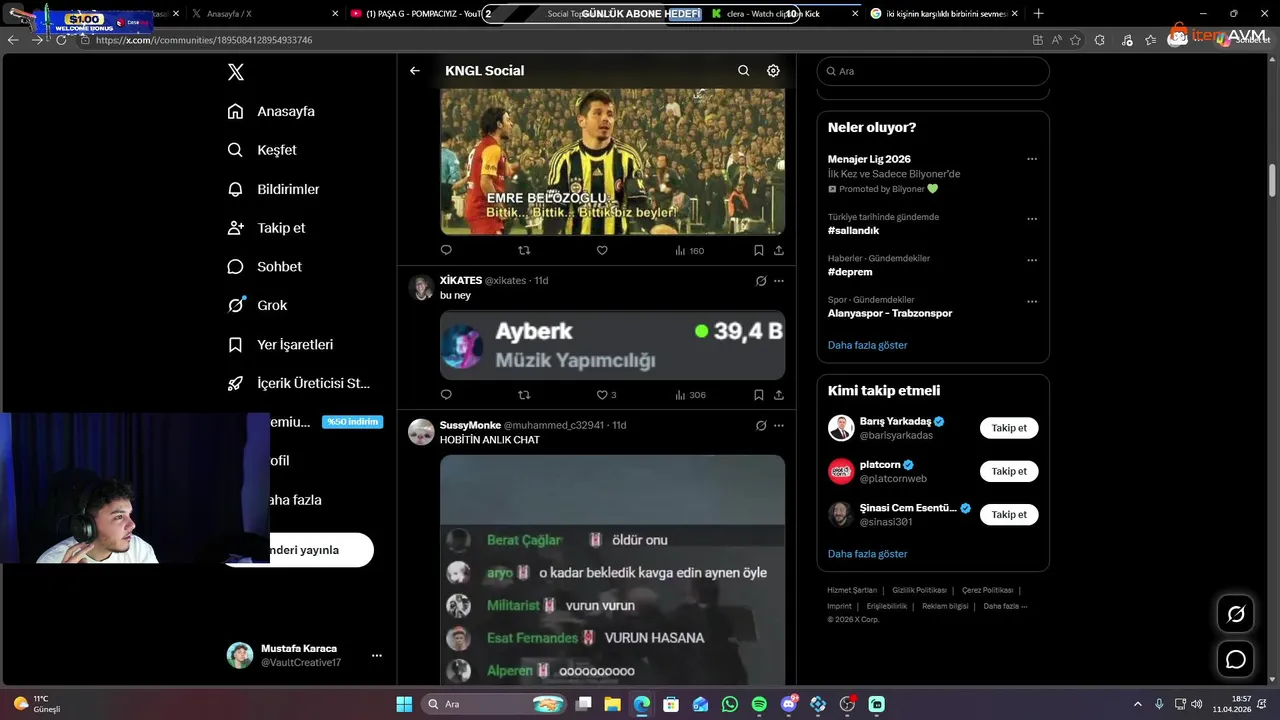Open İçerik Üreticisi Stüdyosu in sidebar

point(298,383)
